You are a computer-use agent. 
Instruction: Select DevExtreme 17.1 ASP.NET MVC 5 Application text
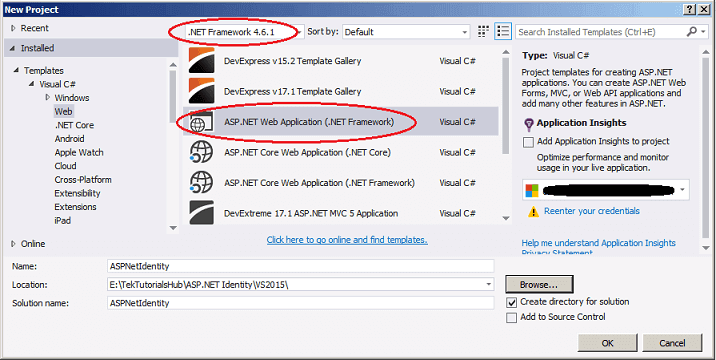(x=311, y=213)
